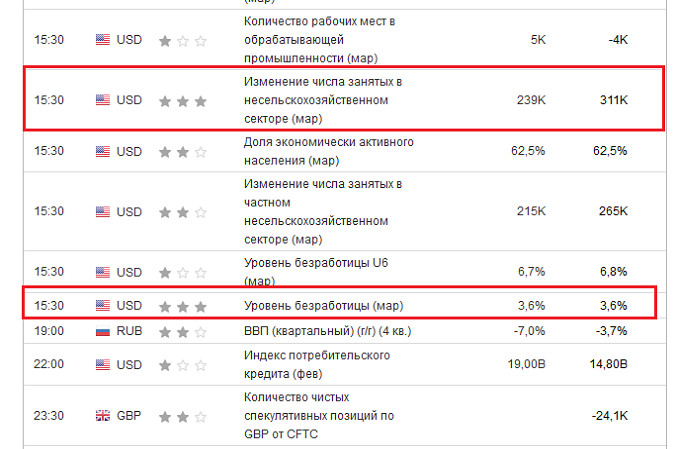Click the -24,1K value in the GBP row
Viewport: 675px width, 449px height.
(608, 415)
